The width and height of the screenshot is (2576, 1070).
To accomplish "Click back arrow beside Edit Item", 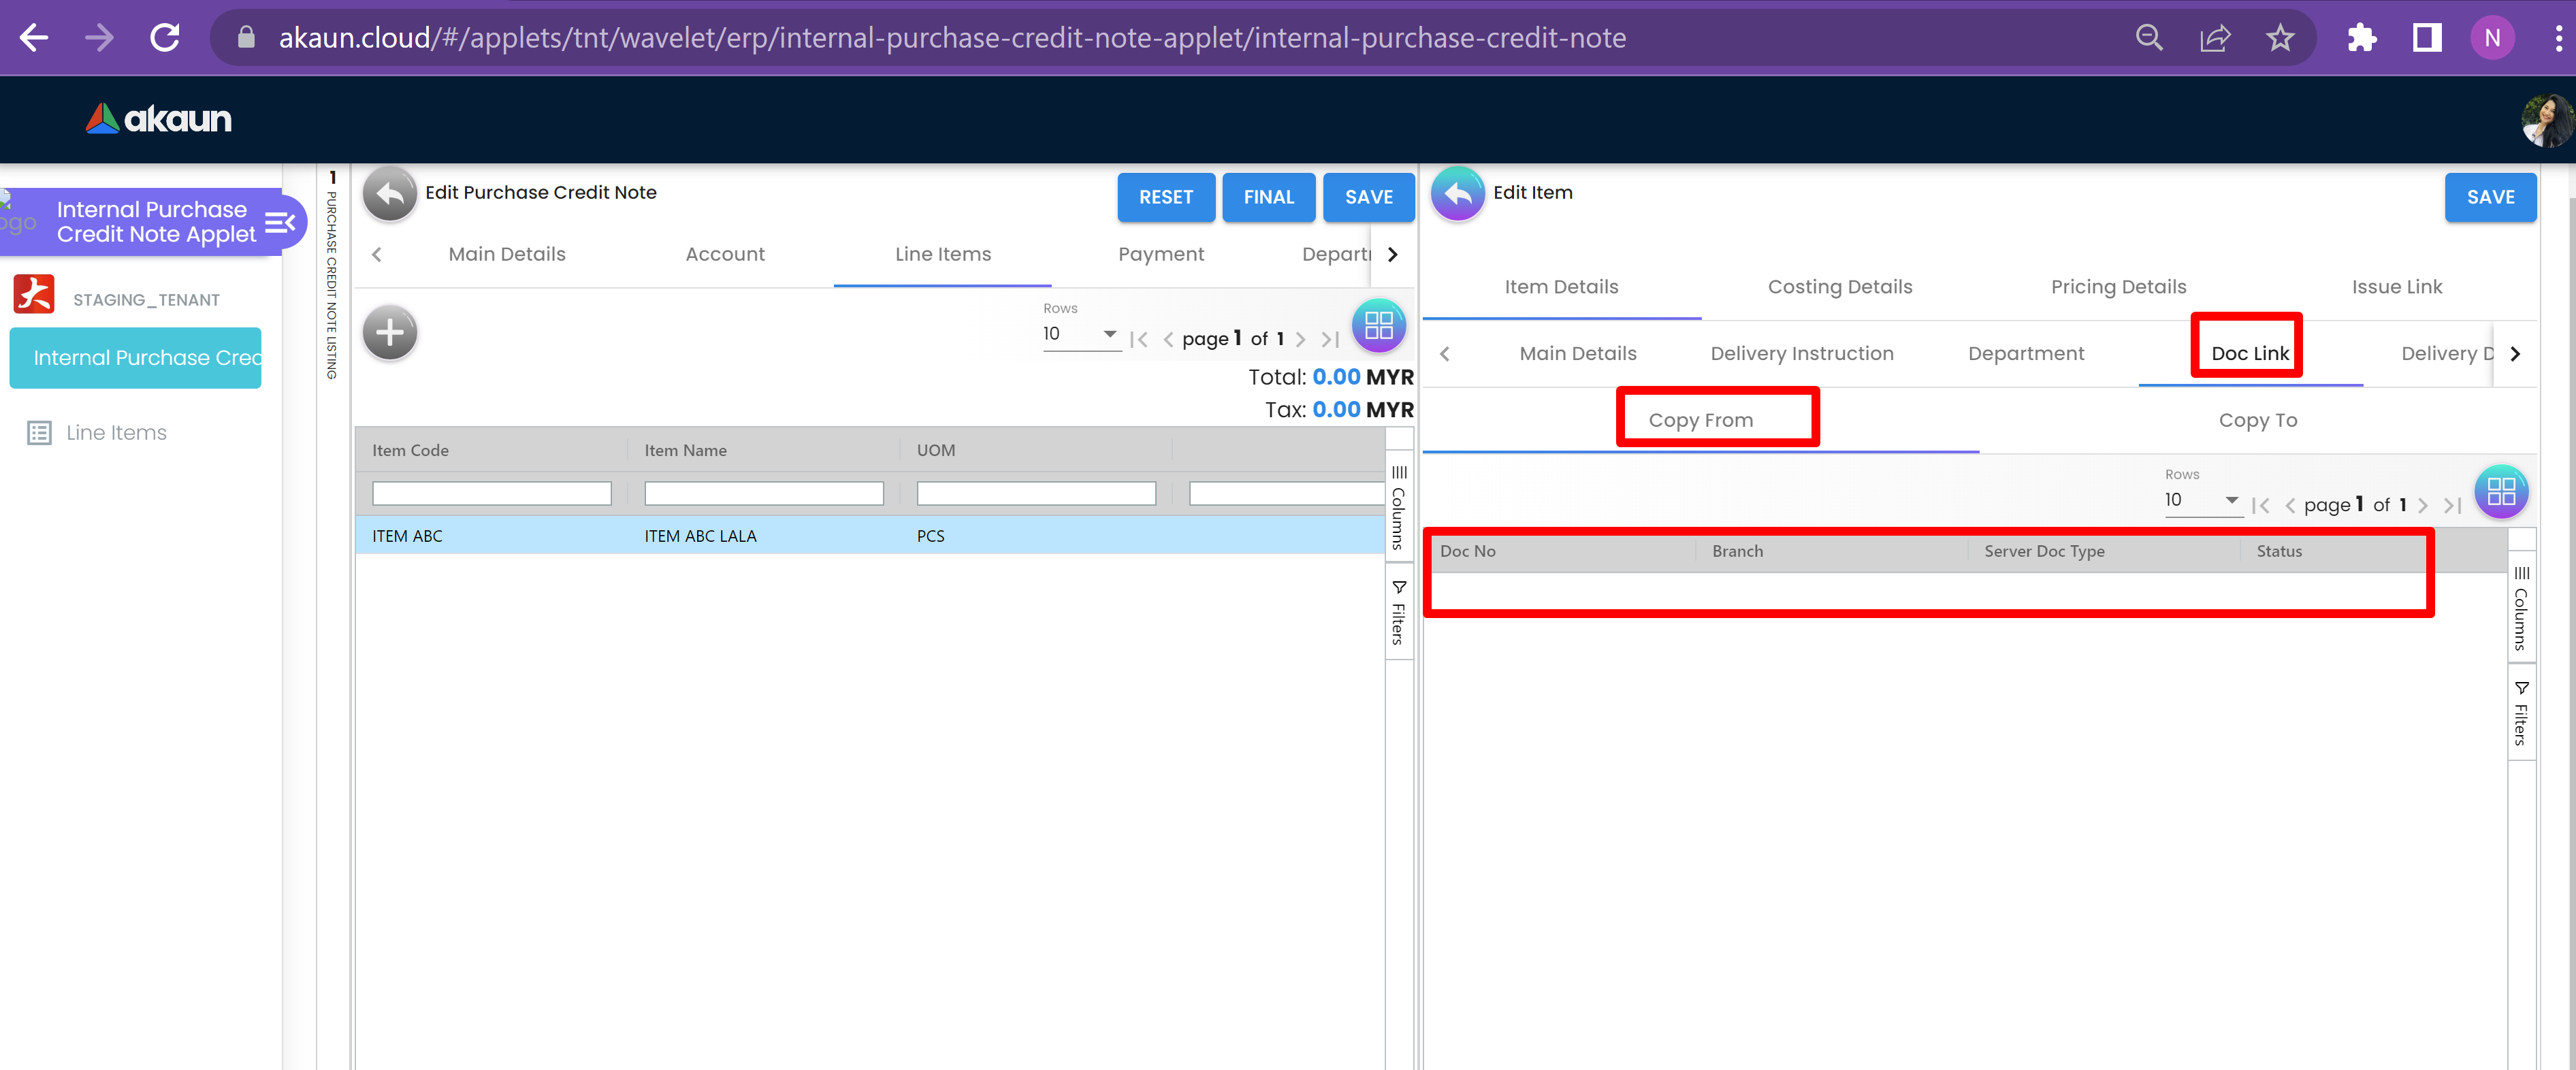I will pos(1457,194).
